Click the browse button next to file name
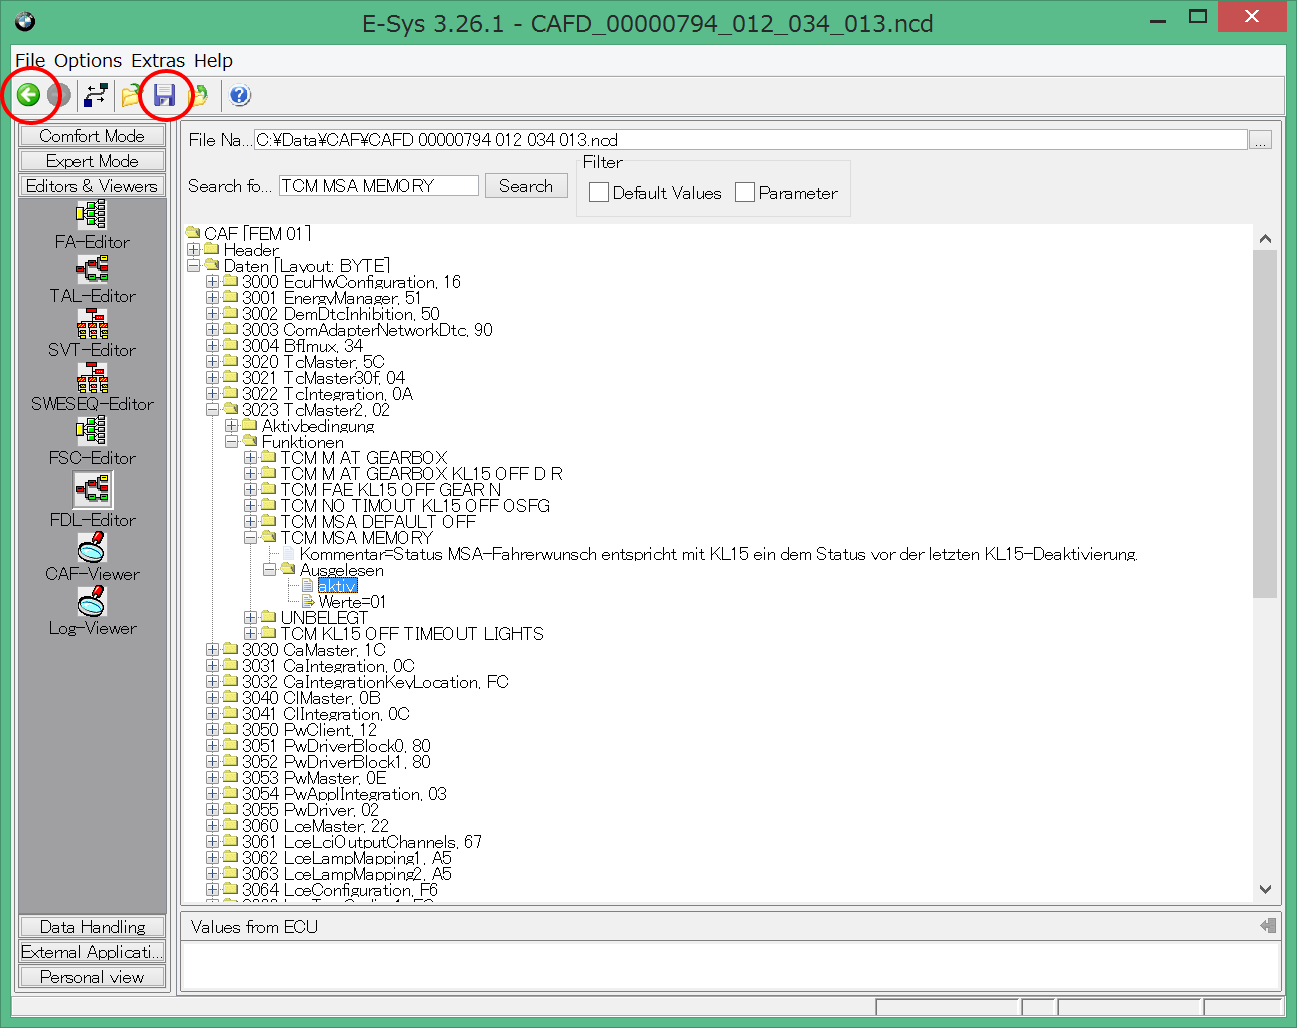The width and height of the screenshot is (1297, 1028). [1261, 140]
